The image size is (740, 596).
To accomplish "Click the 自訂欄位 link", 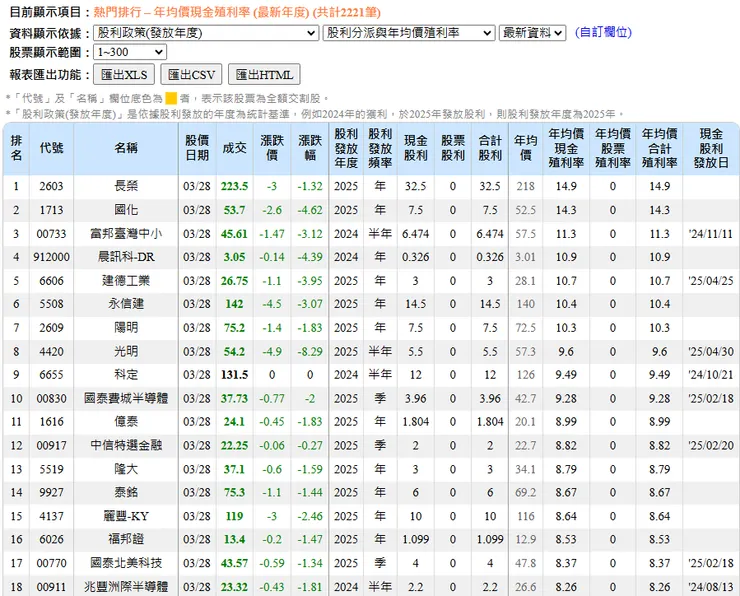I will pyautogui.click(x=603, y=32).
